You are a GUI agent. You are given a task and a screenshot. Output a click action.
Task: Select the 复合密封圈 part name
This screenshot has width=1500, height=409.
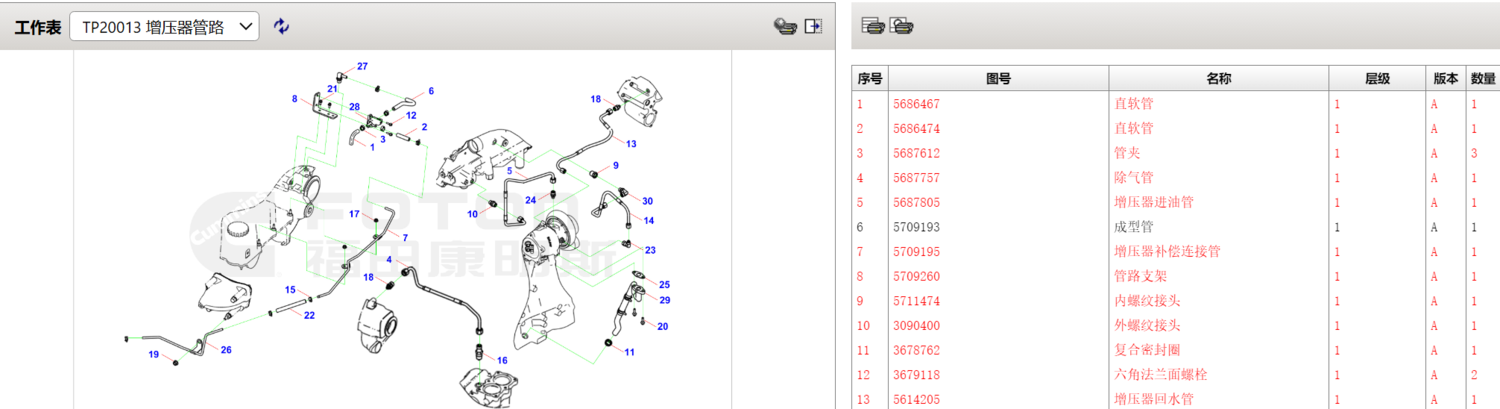point(1147,350)
